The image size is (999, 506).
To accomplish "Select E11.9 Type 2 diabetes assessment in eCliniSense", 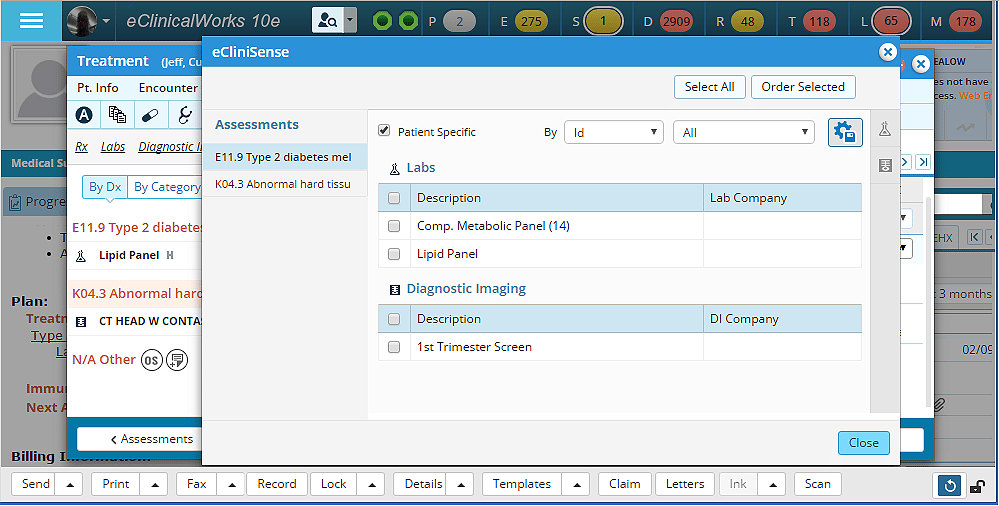I will [x=285, y=157].
